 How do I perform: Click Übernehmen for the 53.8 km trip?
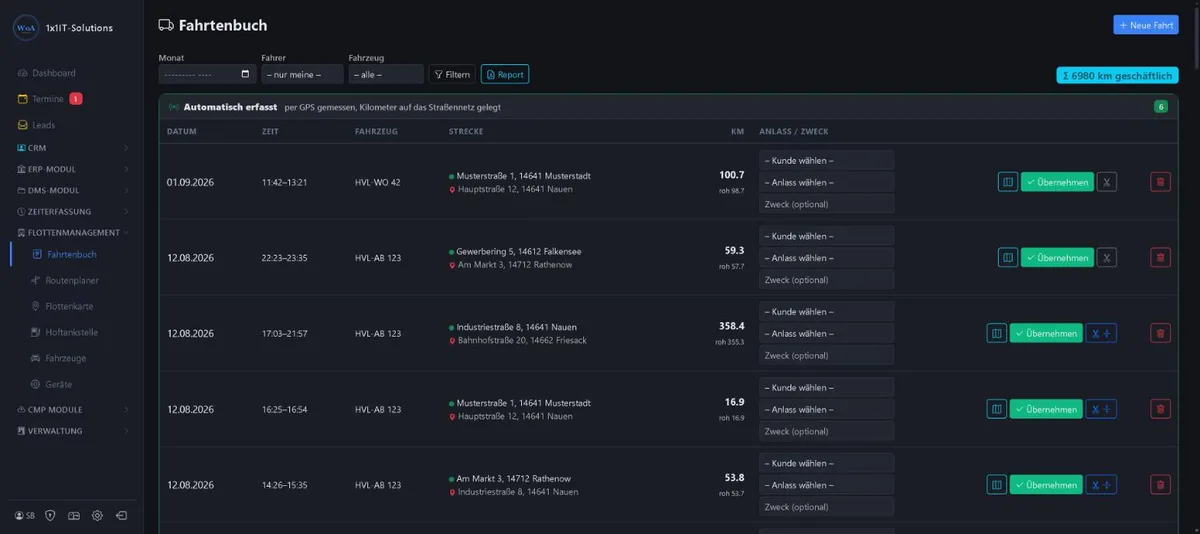[1046, 484]
